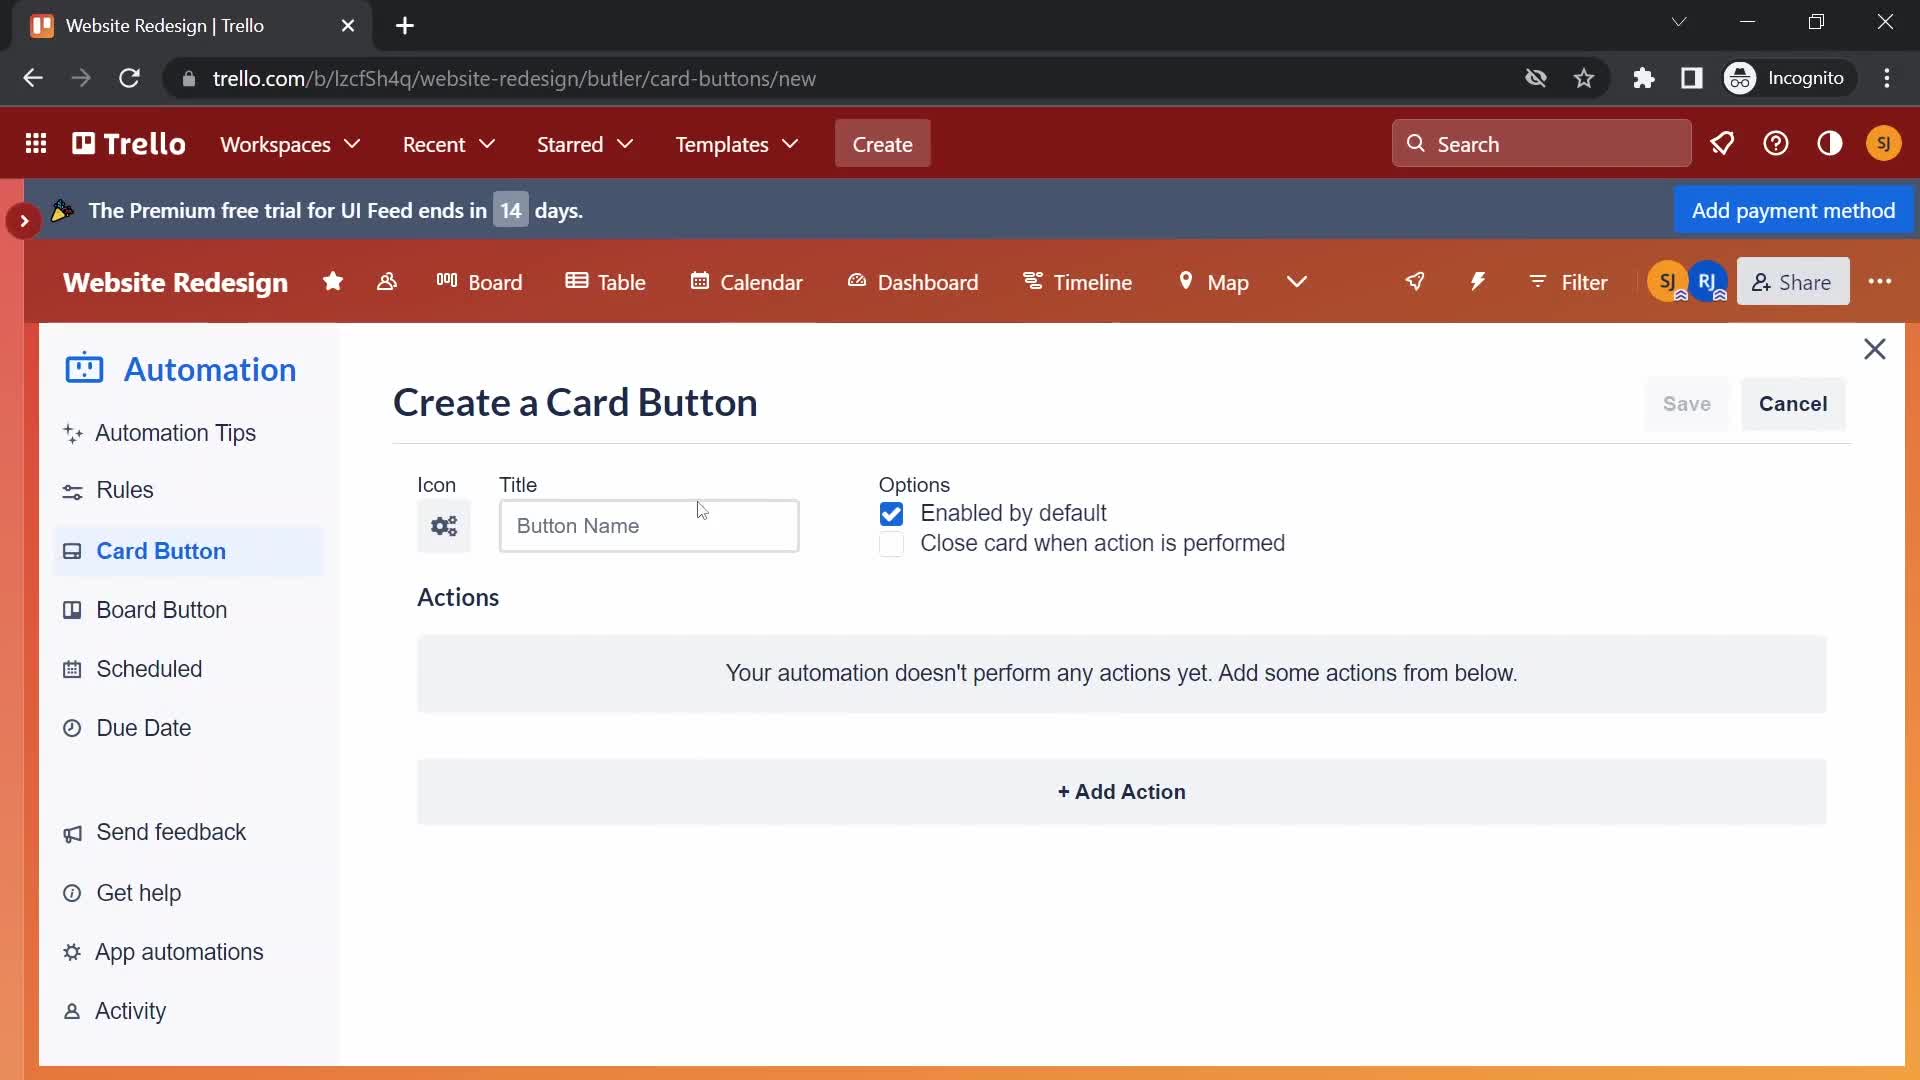Click the Automation Tips icon
The width and height of the screenshot is (1920, 1080).
(x=74, y=433)
